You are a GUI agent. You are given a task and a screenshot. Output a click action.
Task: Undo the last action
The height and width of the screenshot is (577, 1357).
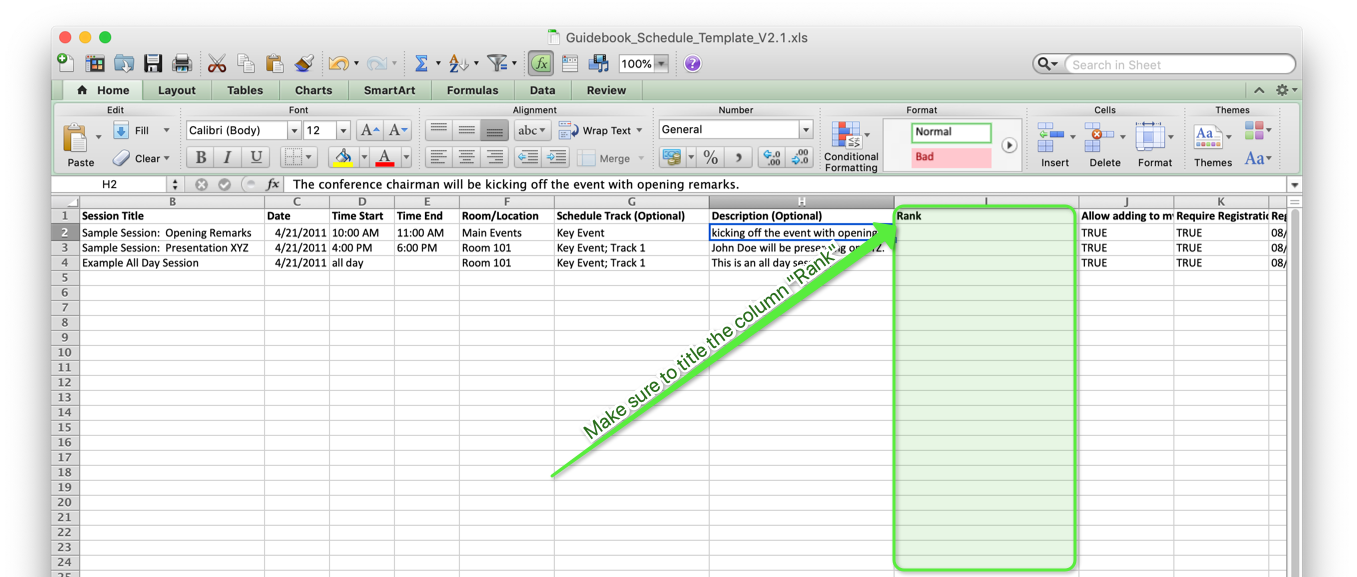338,64
